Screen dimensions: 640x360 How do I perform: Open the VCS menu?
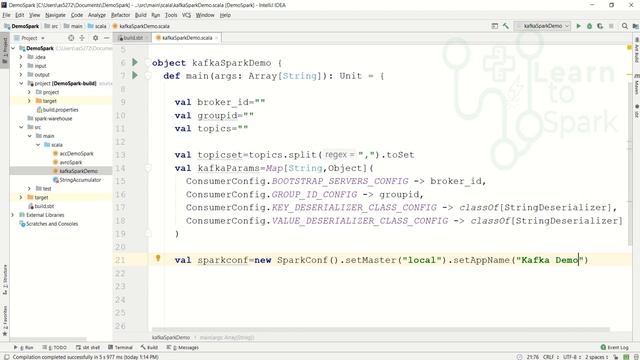point(186,15)
